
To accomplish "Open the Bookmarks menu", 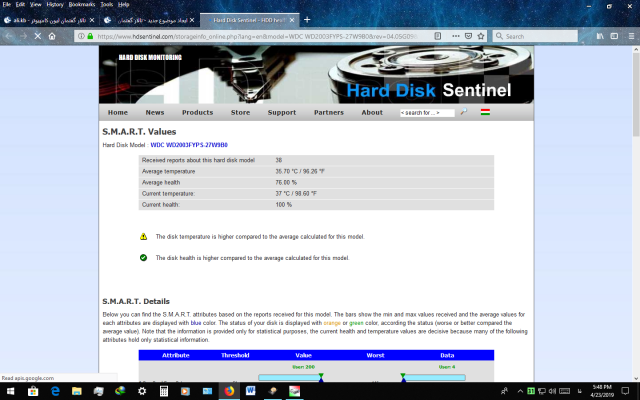I will tap(82, 4).
